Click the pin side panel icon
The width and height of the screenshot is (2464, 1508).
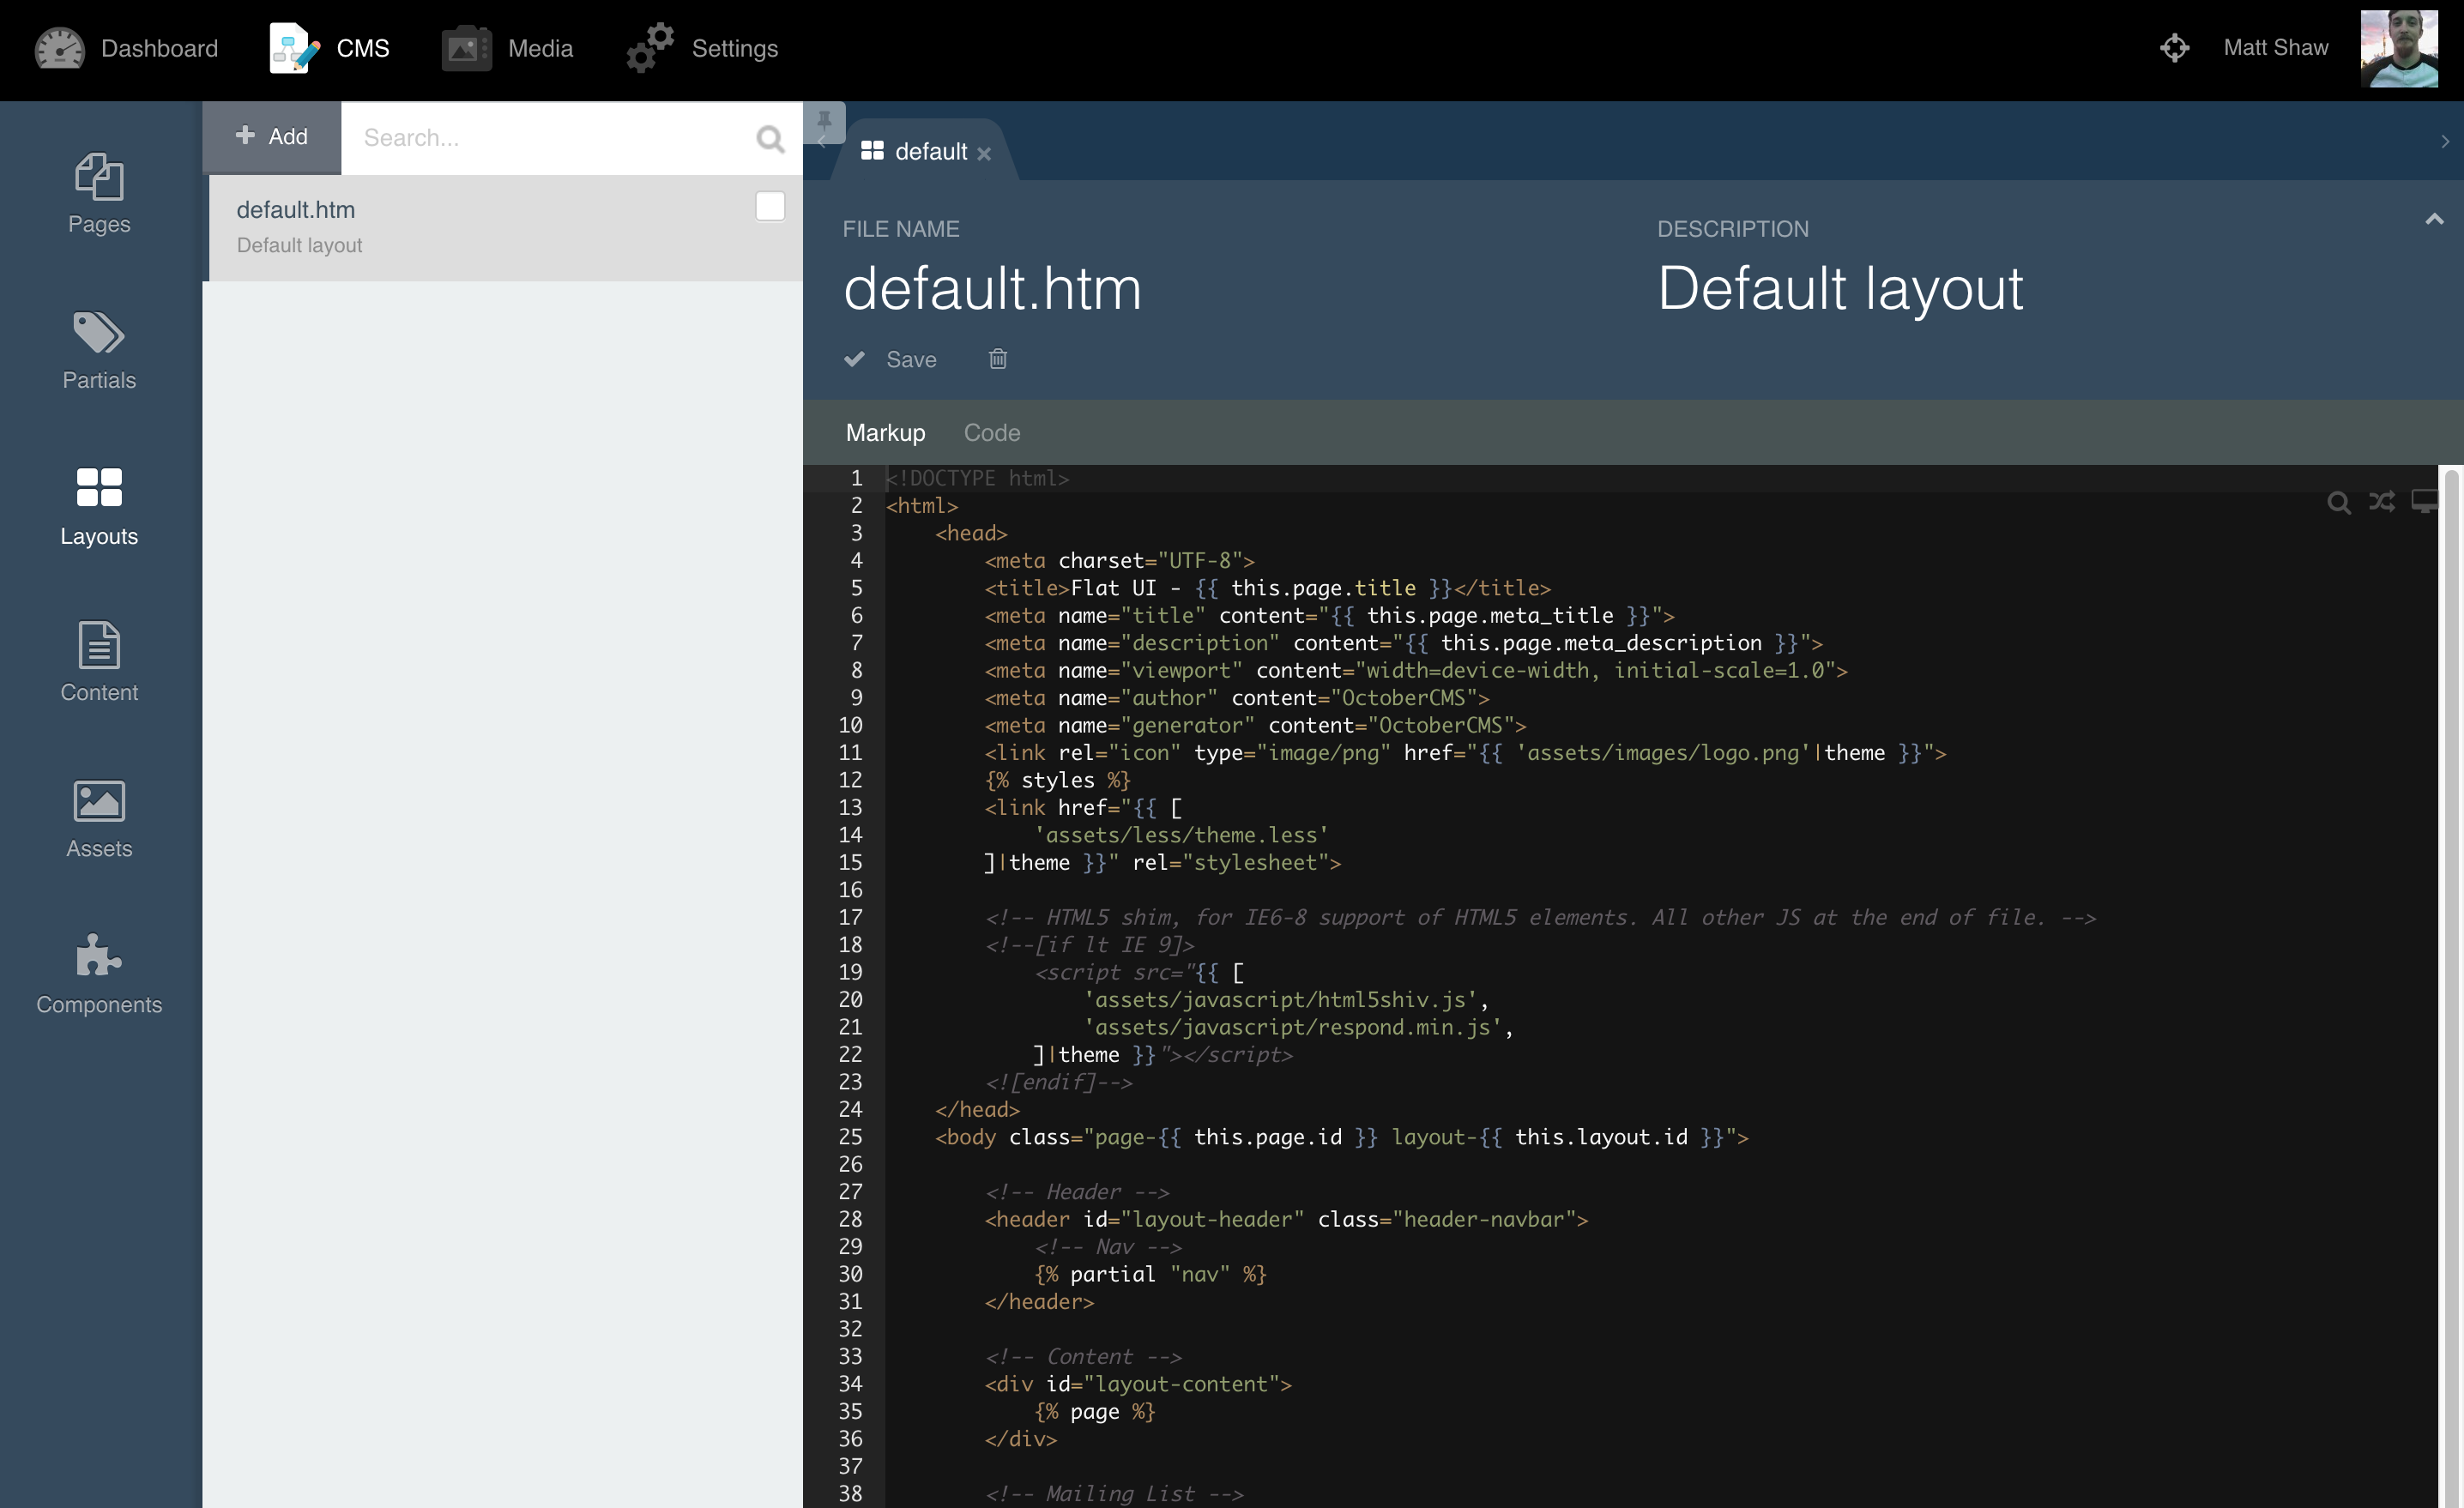click(824, 121)
